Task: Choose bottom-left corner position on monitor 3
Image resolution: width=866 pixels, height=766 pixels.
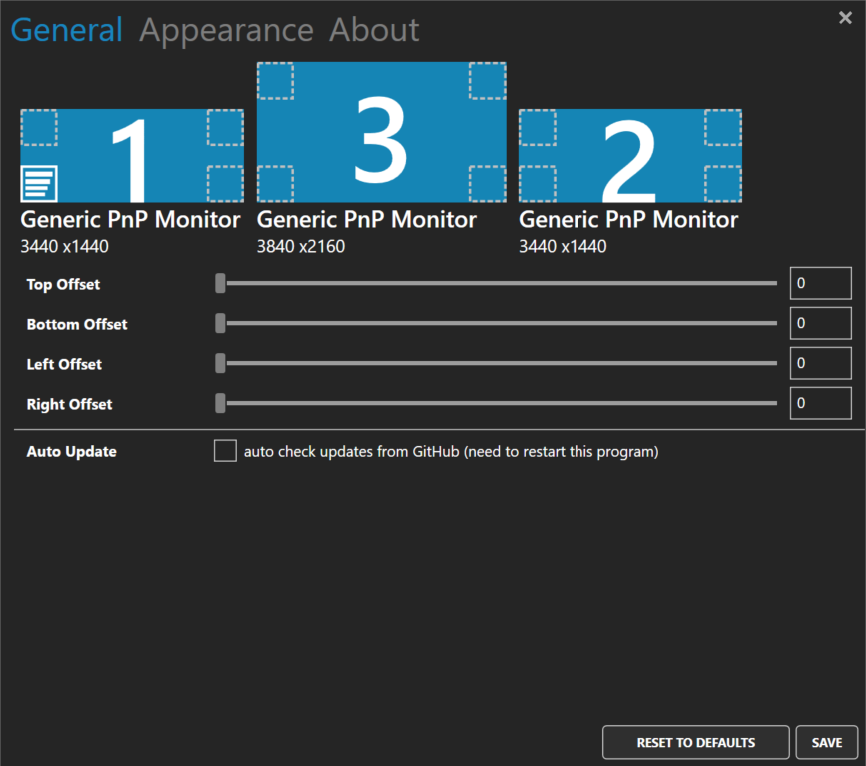Action: [x=276, y=183]
